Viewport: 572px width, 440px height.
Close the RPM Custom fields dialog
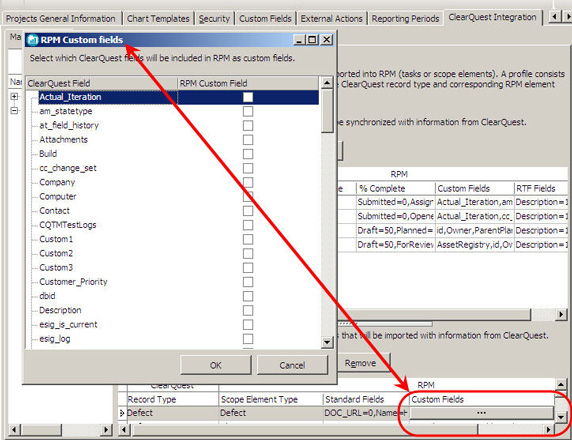[x=326, y=39]
